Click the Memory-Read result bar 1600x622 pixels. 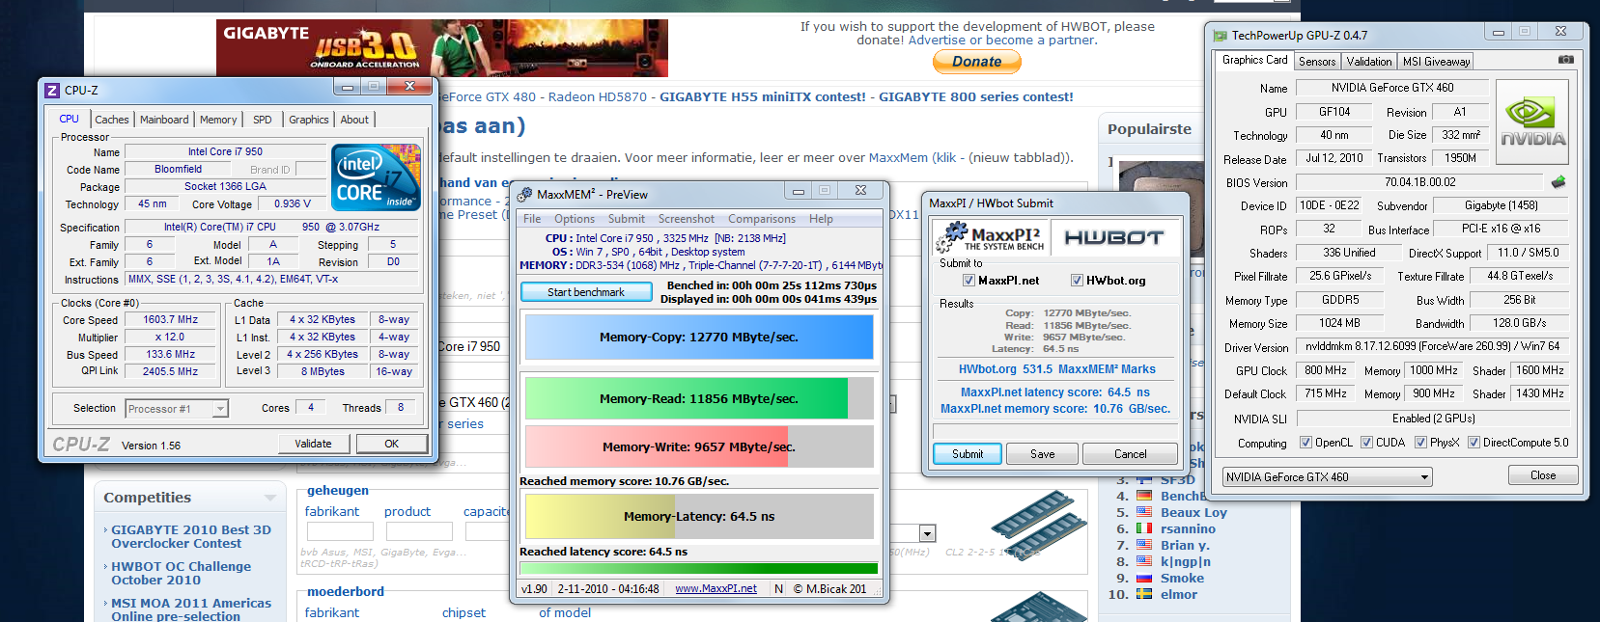pyautogui.click(x=699, y=398)
